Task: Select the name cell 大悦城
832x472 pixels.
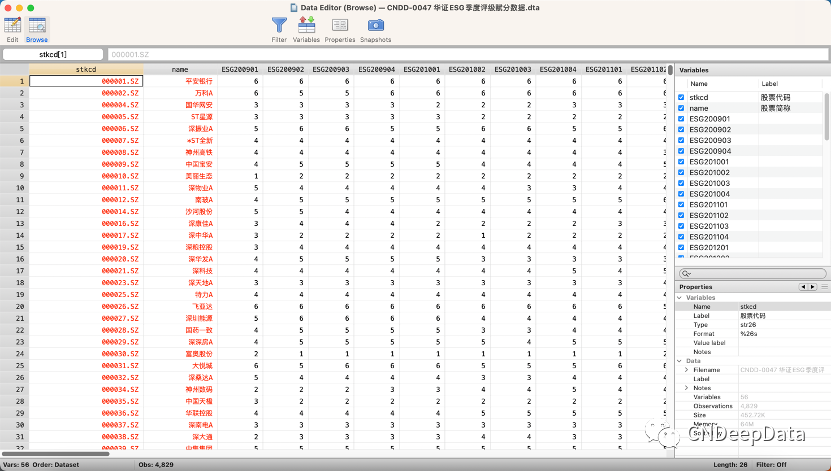Action: coord(180,366)
